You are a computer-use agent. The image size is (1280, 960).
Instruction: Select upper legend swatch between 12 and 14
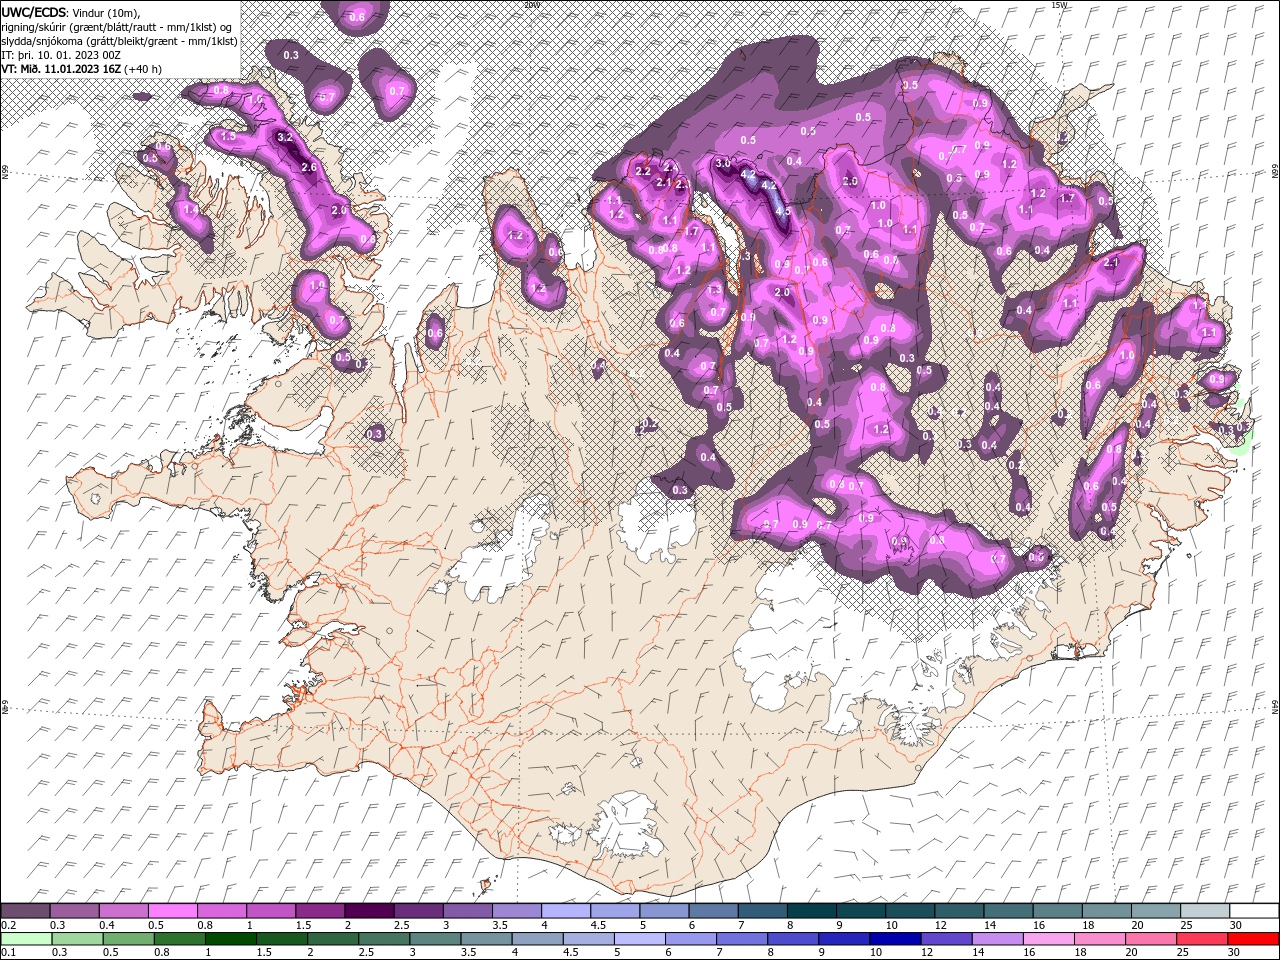[958, 911]
